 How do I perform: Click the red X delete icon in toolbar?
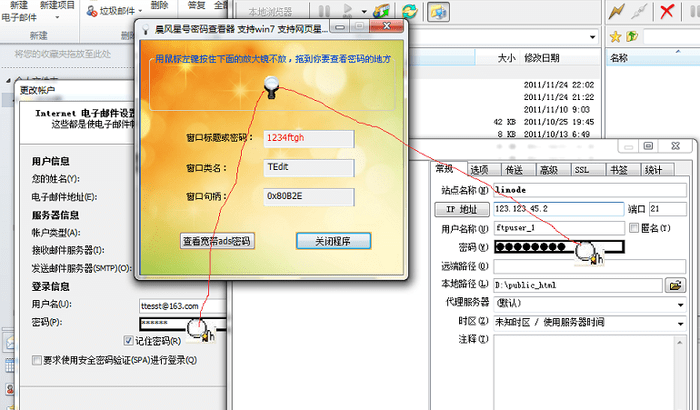pyautogui.click(x=666, y=11)
